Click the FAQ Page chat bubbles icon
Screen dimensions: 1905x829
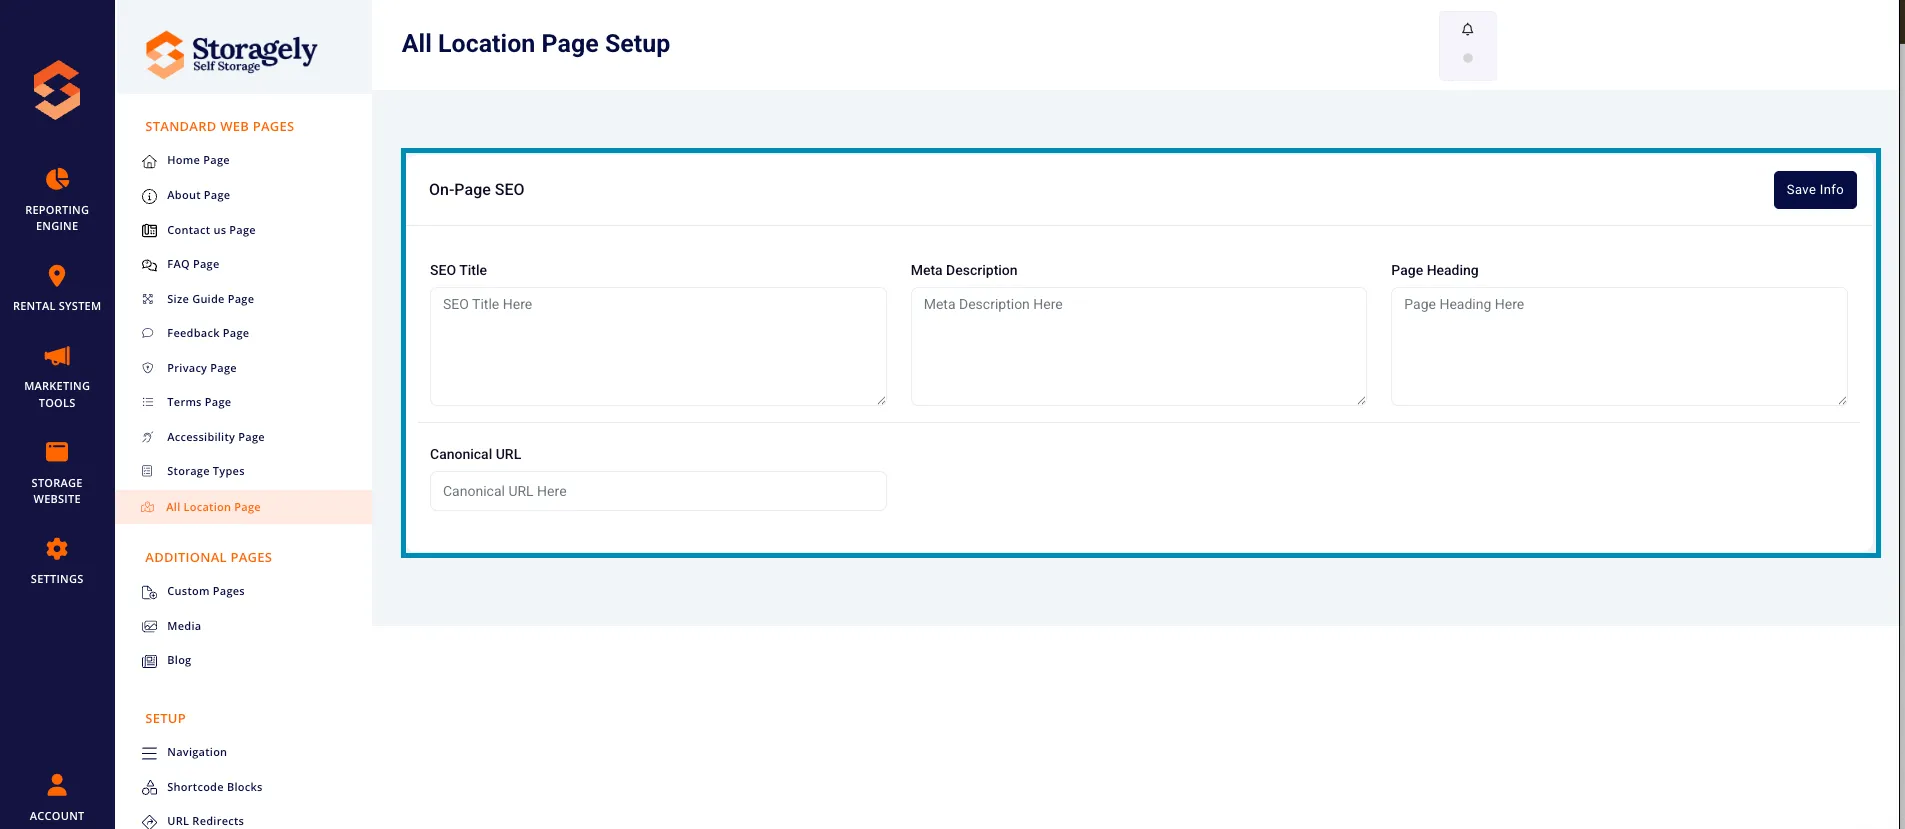pos(149,265)
